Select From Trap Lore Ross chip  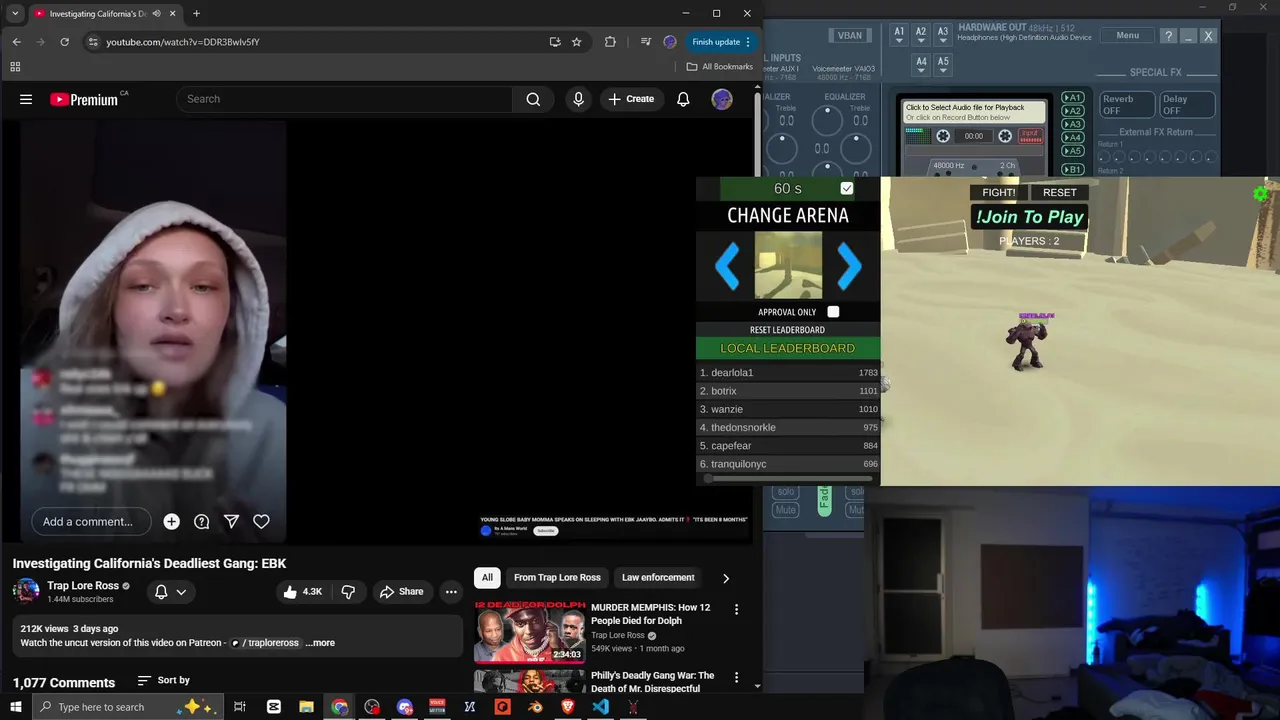pyautogui.click(x=557, y=577)
